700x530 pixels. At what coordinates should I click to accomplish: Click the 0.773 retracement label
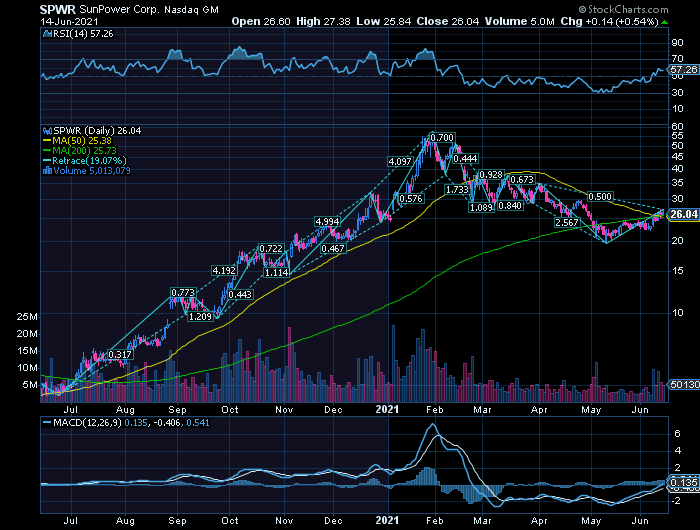point(183,292)
